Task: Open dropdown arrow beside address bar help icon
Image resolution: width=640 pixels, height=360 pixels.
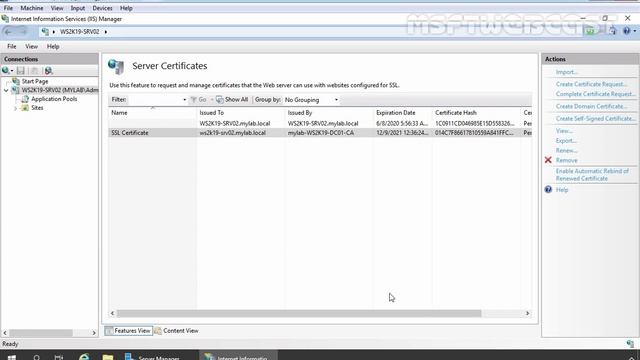Action: 635,31
